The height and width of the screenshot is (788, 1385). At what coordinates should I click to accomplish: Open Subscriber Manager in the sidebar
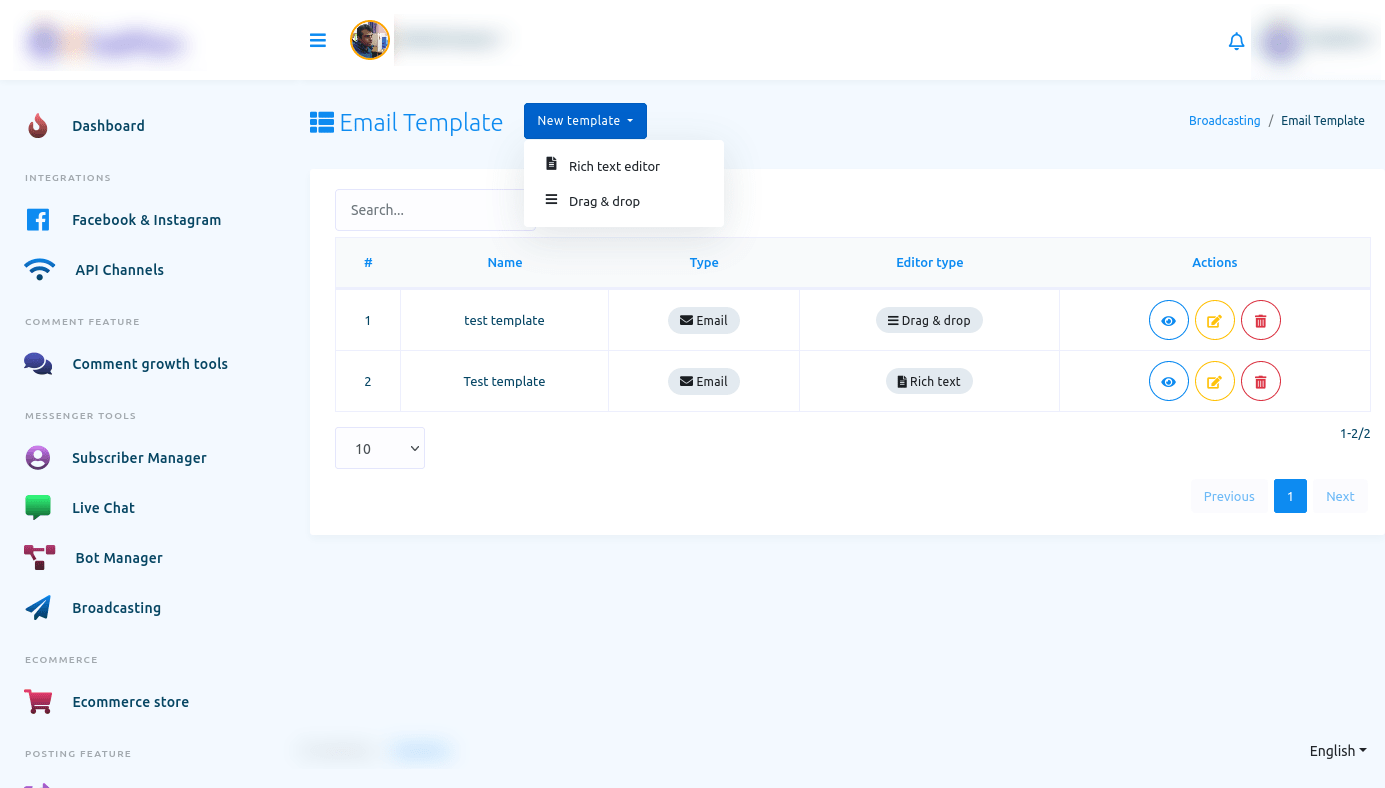(x=139, y=458)
